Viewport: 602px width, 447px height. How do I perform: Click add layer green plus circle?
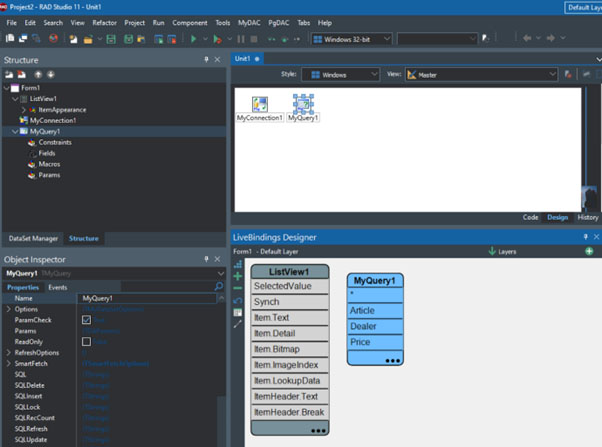(x=589, y=251)
